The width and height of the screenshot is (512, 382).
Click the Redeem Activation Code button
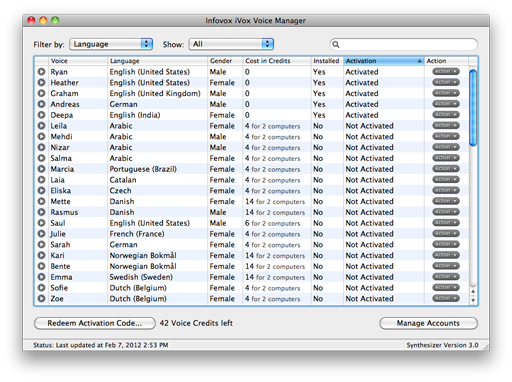(95, 323)
